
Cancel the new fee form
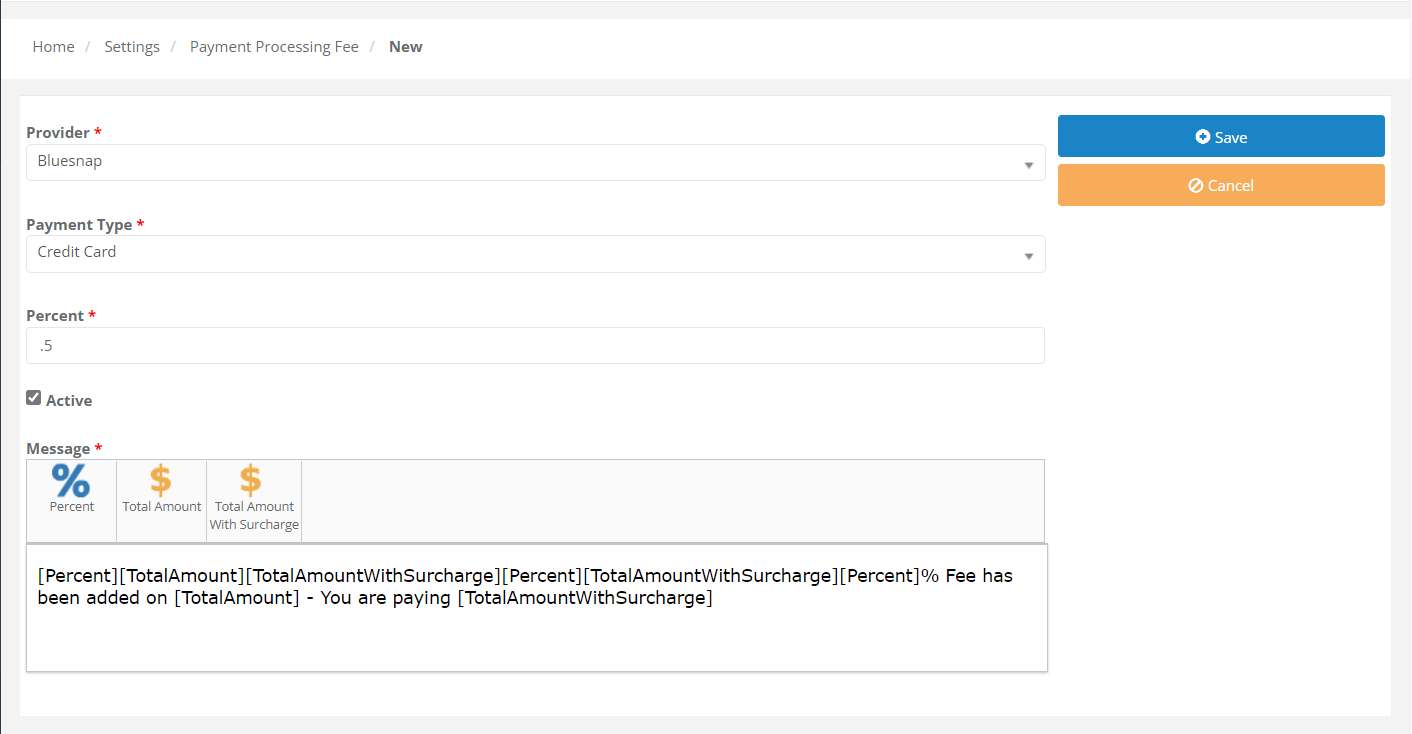click(1221, 185)
